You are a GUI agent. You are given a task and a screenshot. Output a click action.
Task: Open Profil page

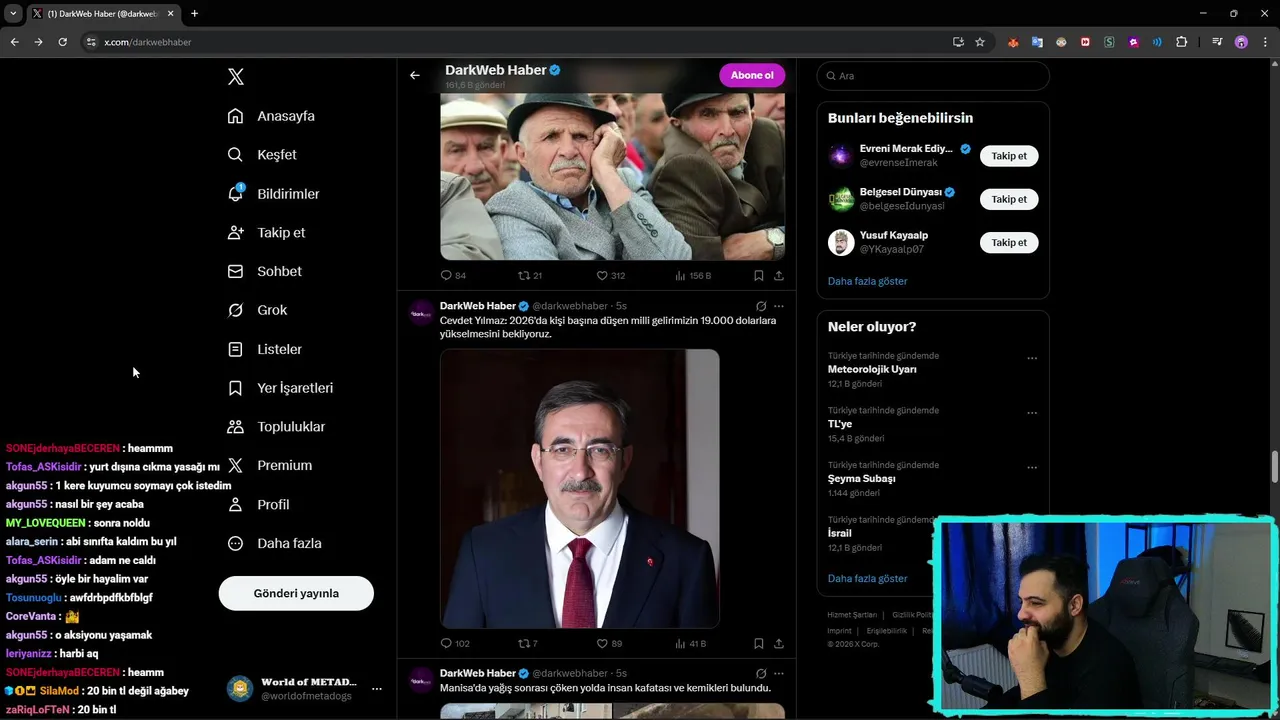coord(258,504)
